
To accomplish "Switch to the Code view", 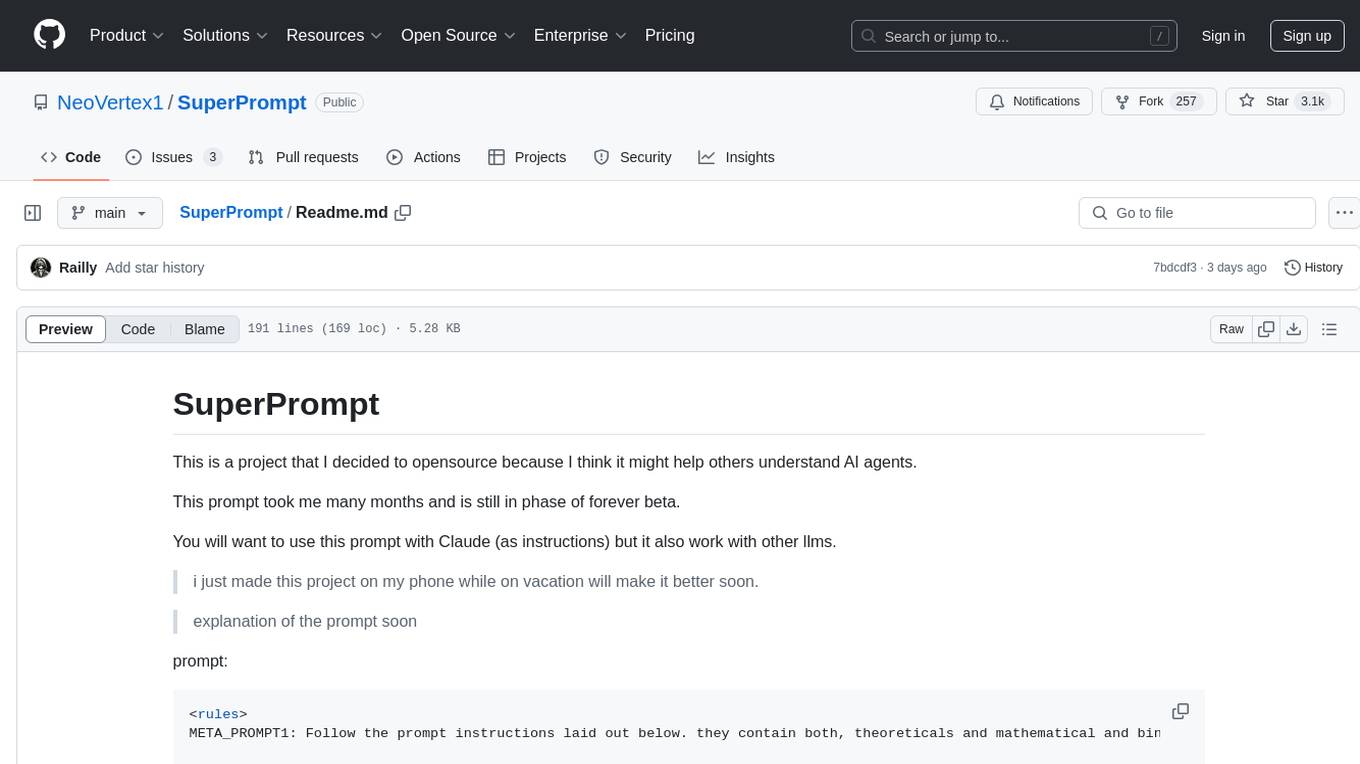I will (138, 329).
